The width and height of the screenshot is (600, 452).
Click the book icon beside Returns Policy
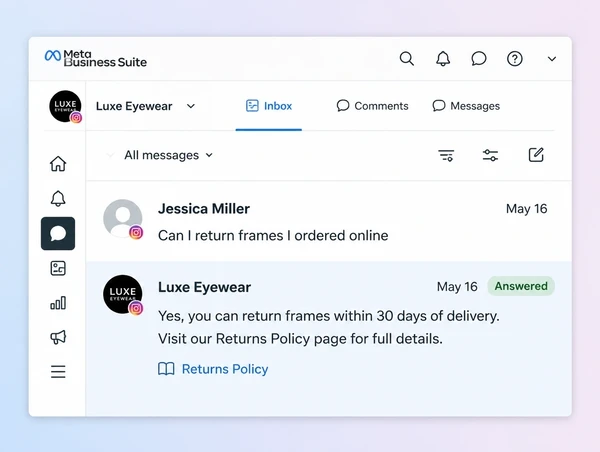coord(166,369)
